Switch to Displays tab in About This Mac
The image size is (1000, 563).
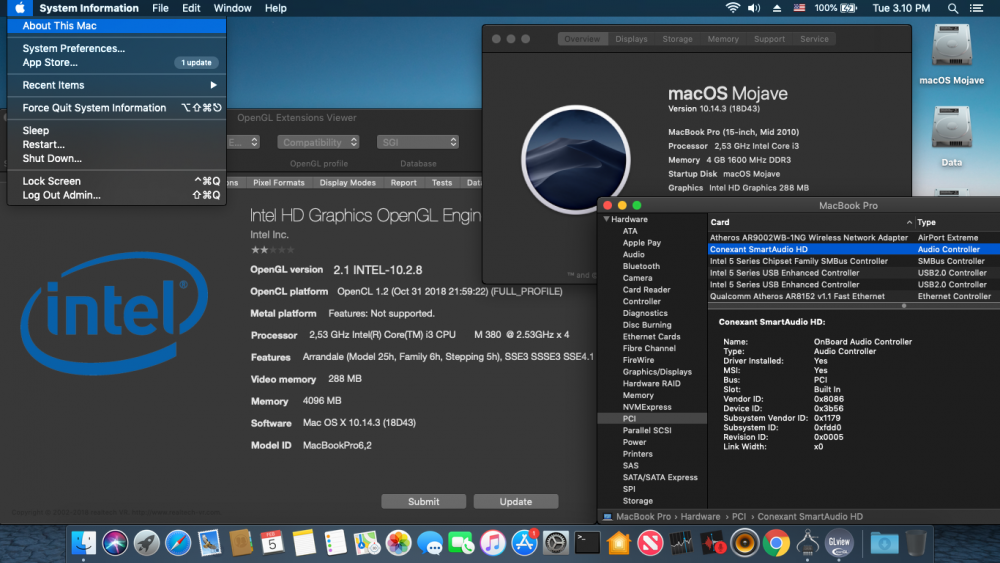[631, 39]
